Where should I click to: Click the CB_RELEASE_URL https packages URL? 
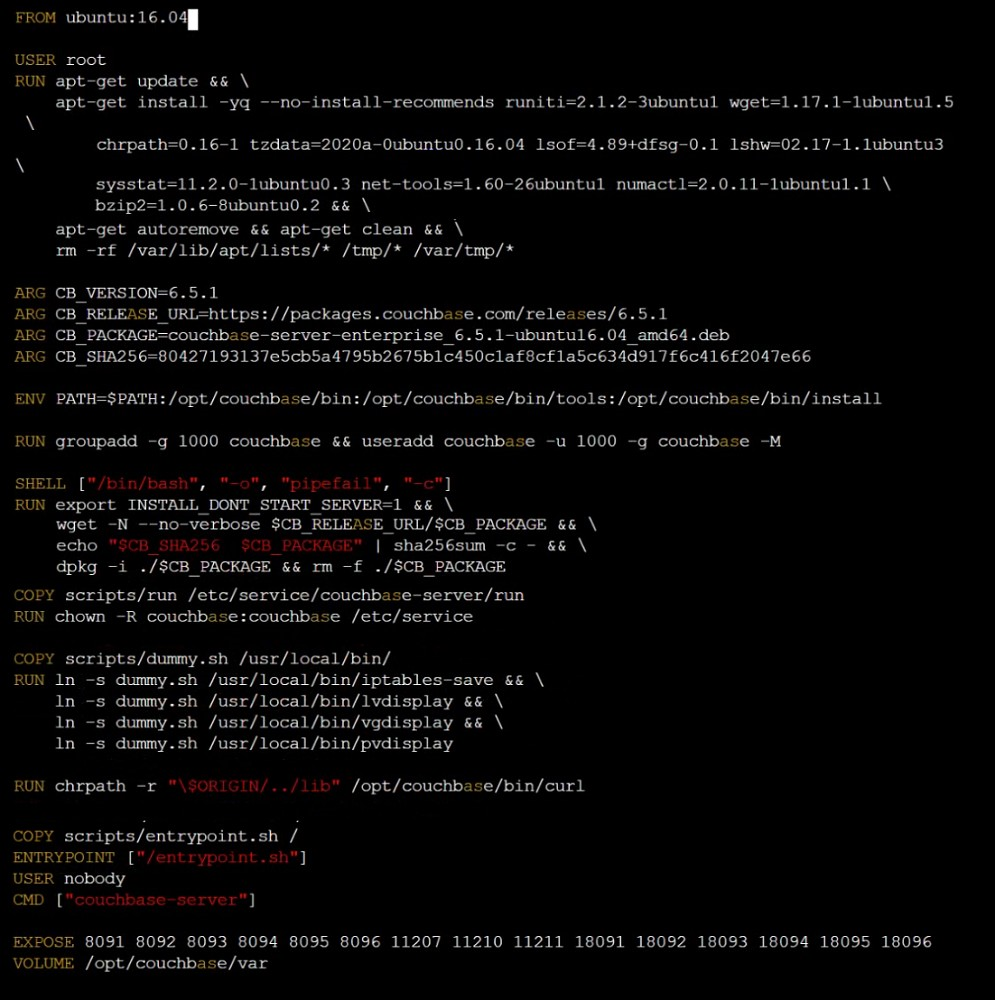pos(438,314)
